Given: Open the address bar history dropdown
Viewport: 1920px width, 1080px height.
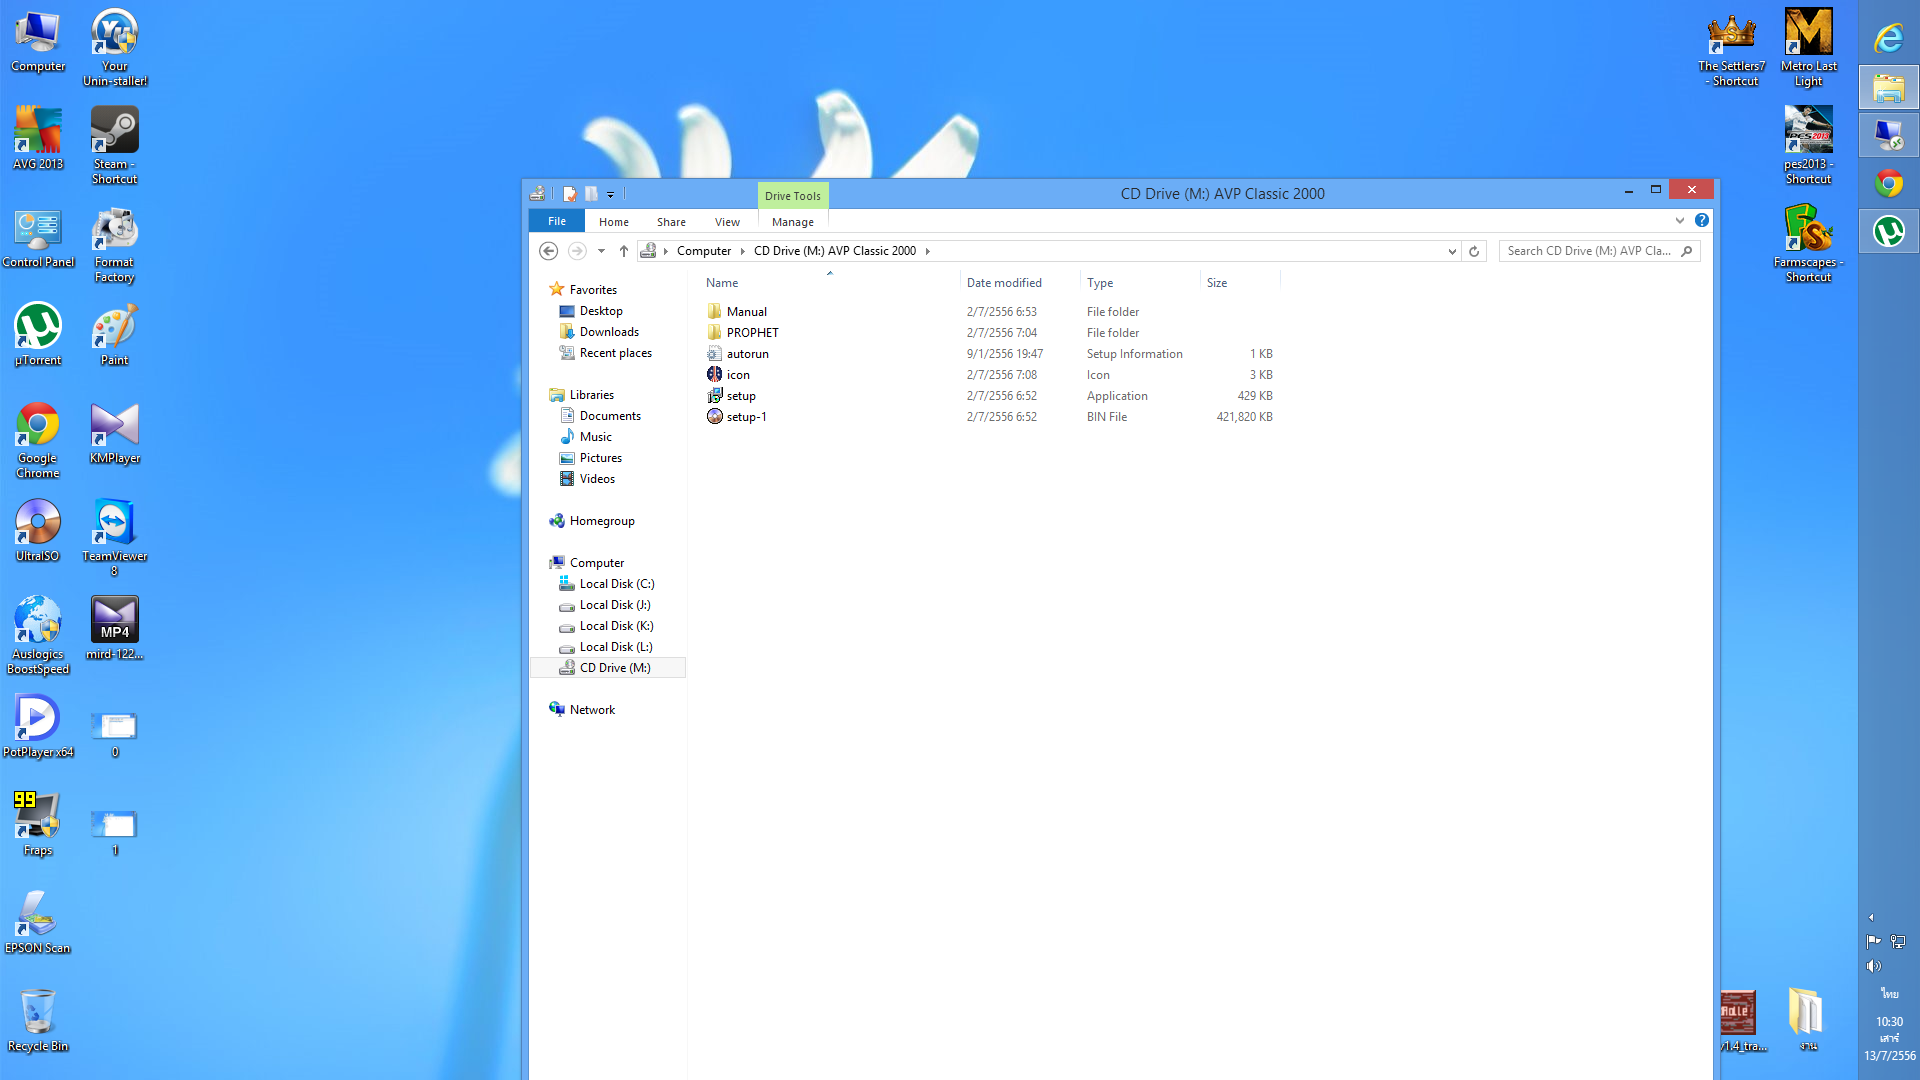Looking at the screenshot, I should [1452, 251].
